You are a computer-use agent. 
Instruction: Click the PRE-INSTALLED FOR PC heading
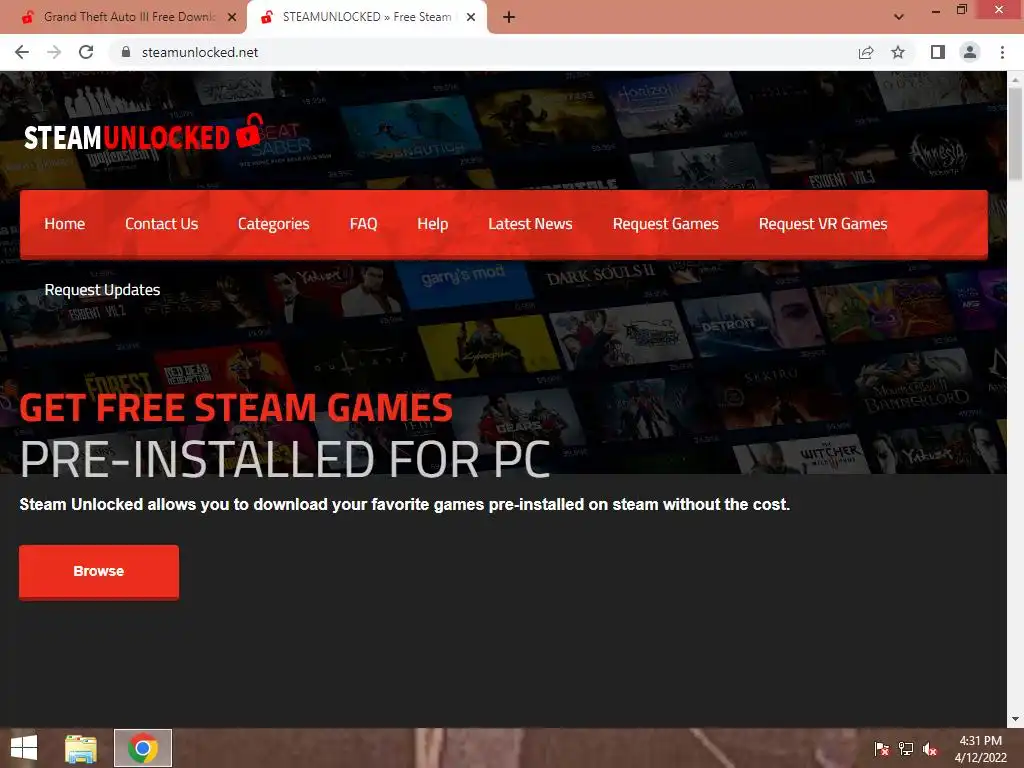point(285,460)
